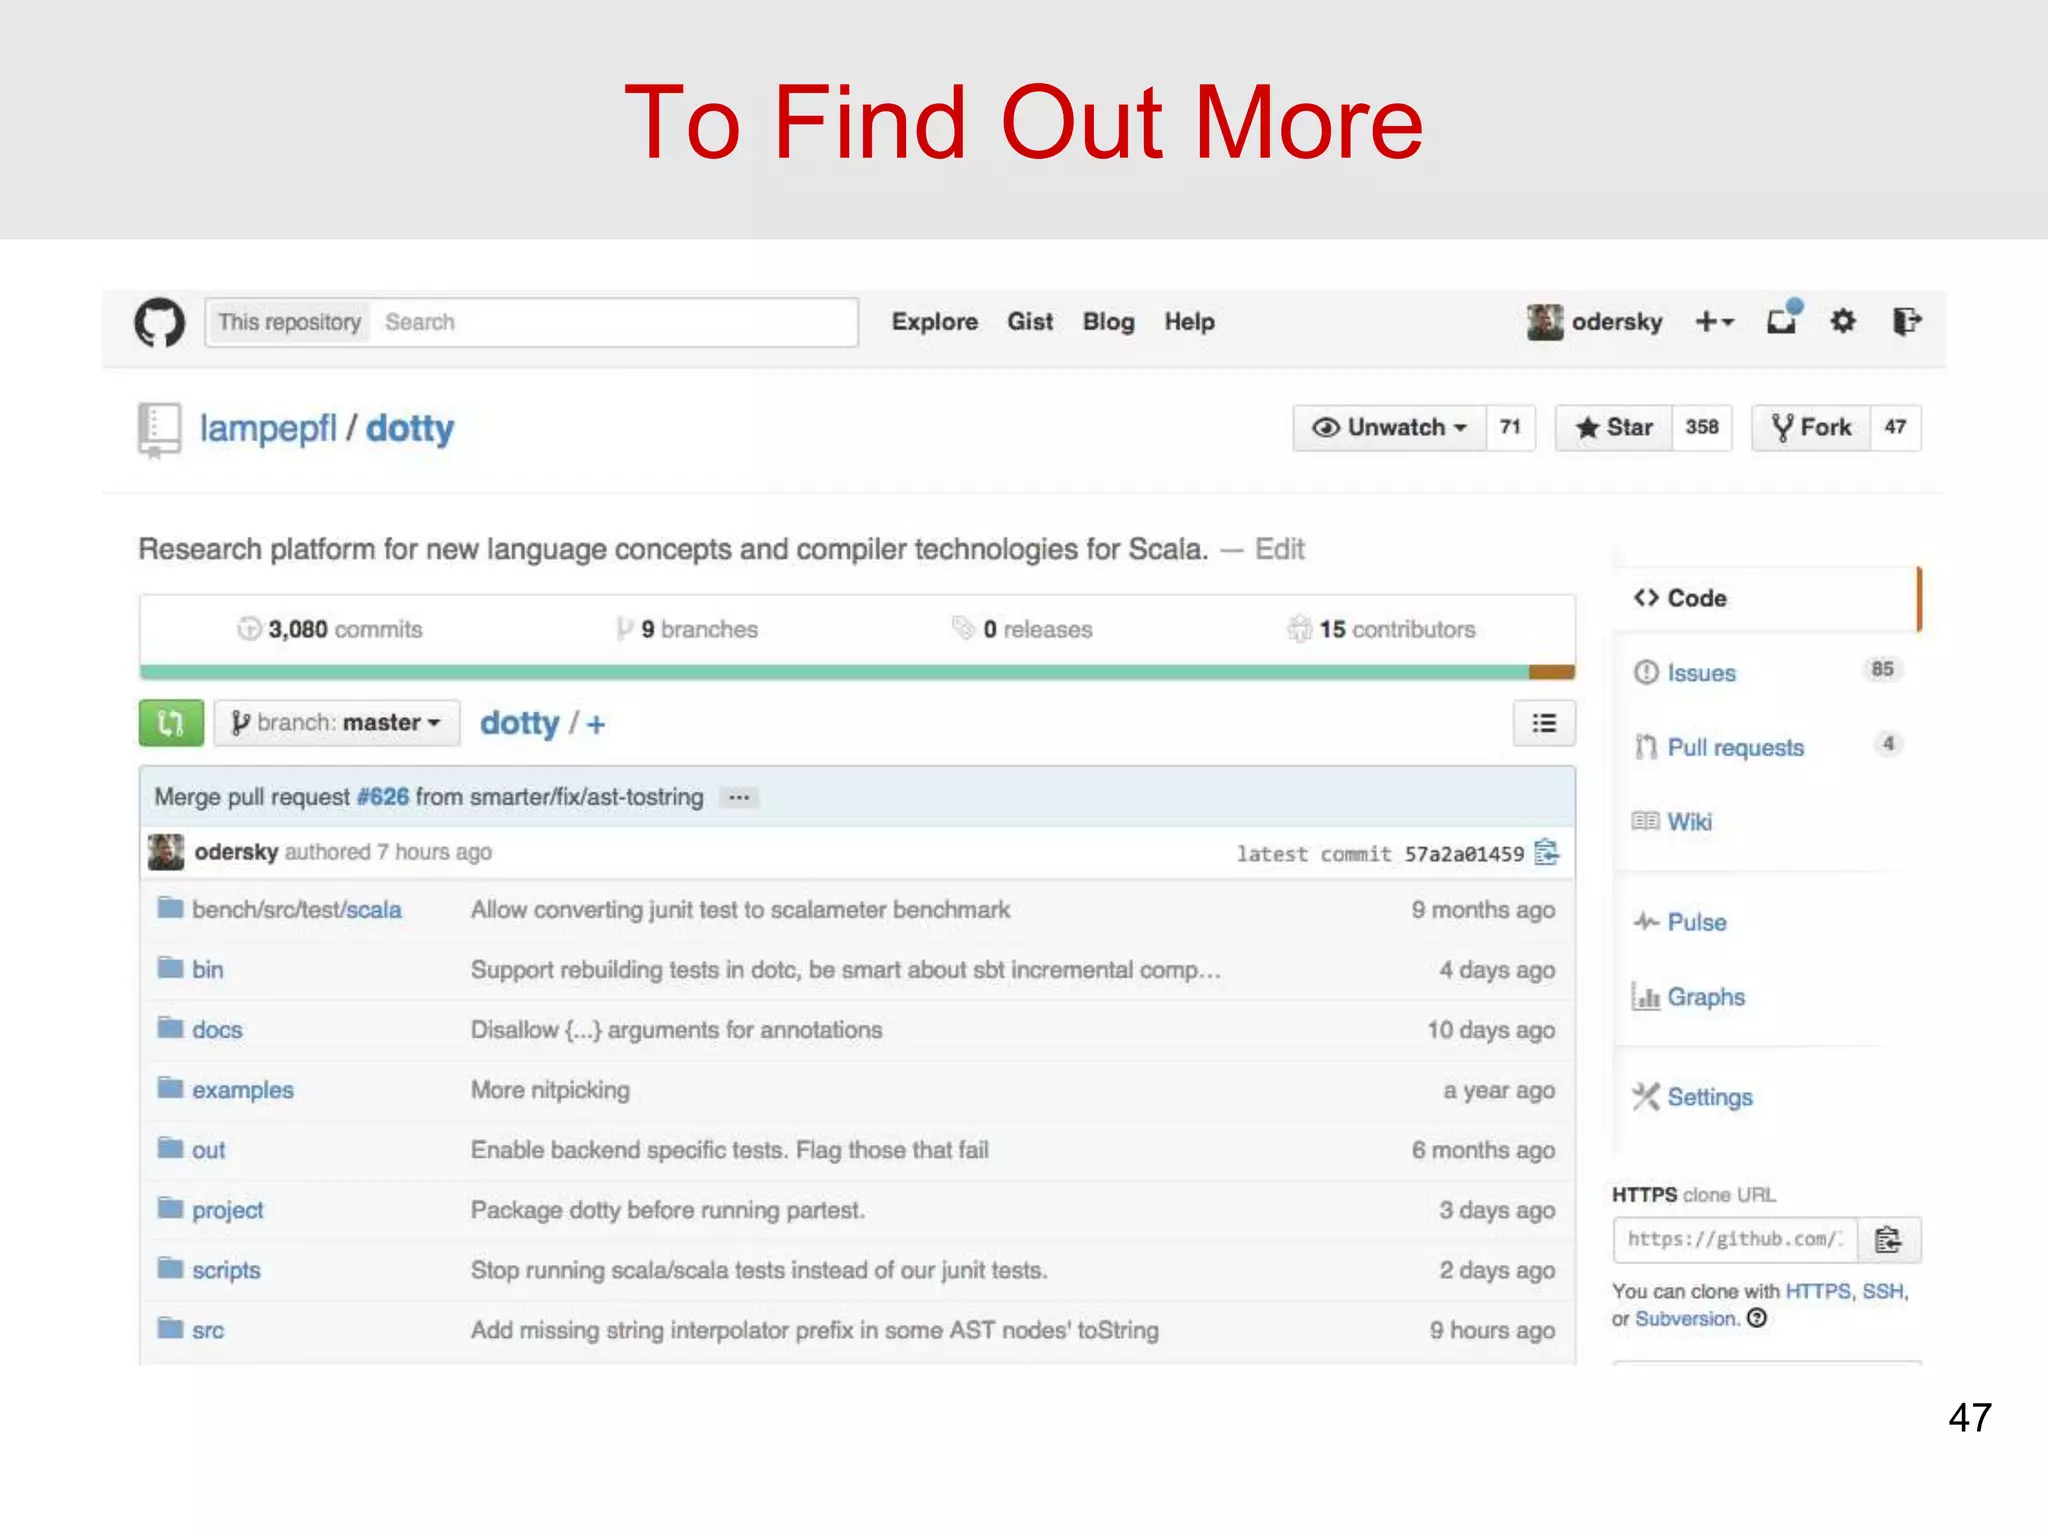Click the HTTPS clone URL field
The width and height of the screenshot is (2048, 1536).
(x=1735, y=1240)
